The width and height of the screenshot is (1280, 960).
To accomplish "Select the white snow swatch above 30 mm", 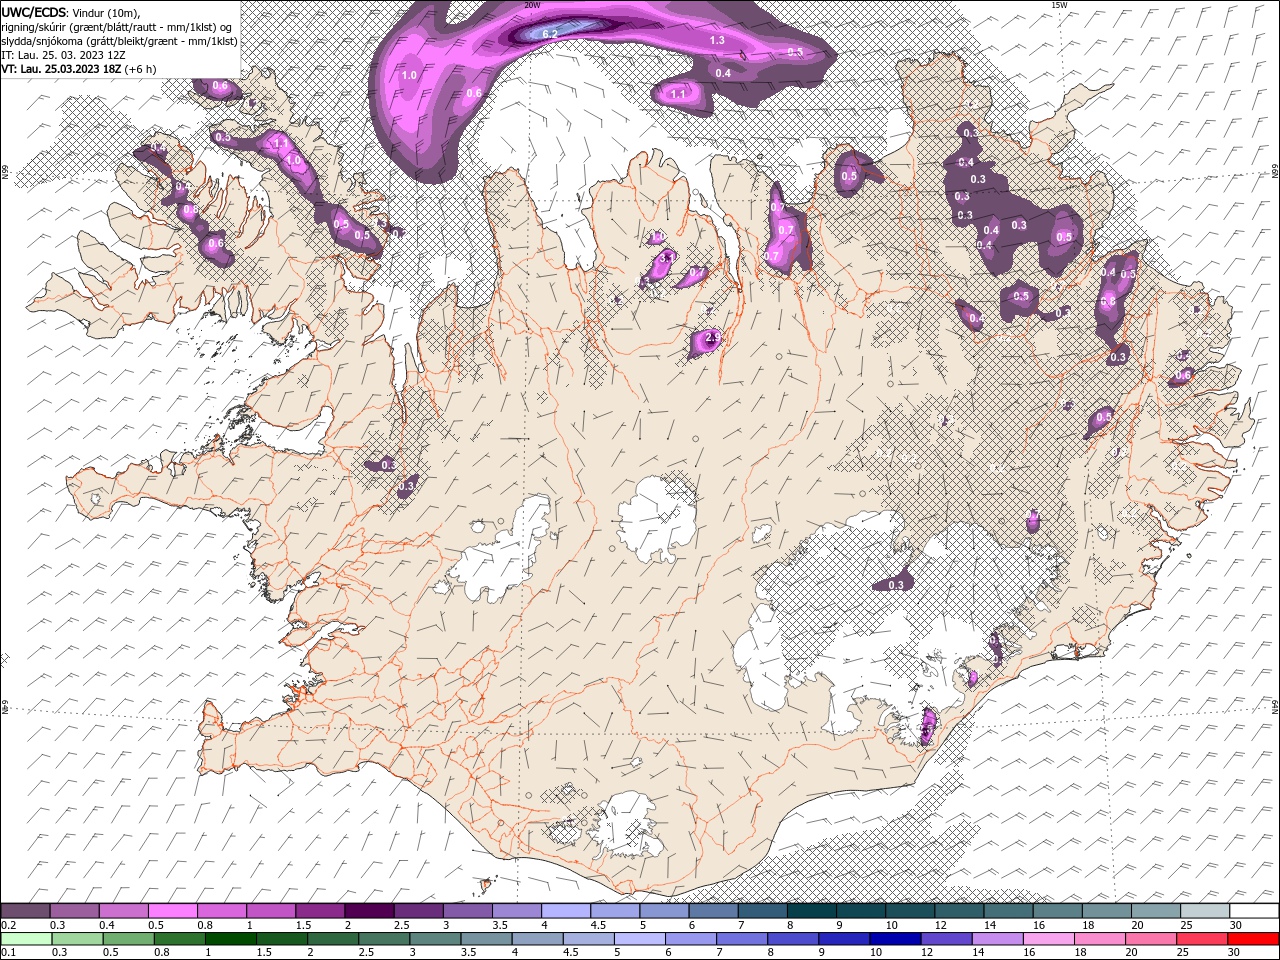I will point(1253,911).
